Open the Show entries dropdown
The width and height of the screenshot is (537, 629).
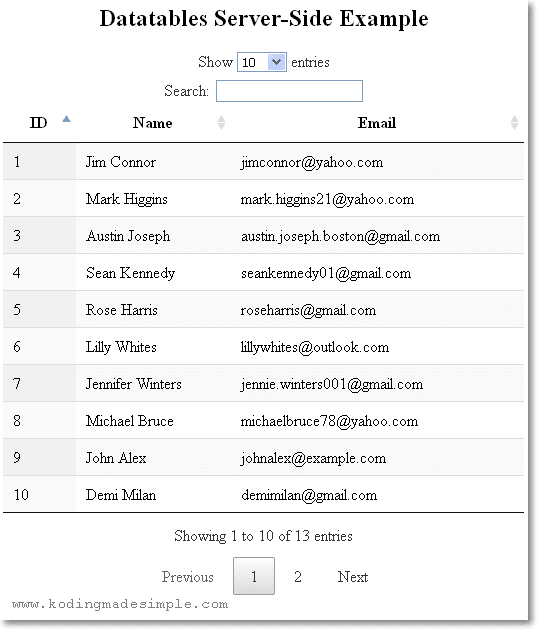[x=261, y=62]
